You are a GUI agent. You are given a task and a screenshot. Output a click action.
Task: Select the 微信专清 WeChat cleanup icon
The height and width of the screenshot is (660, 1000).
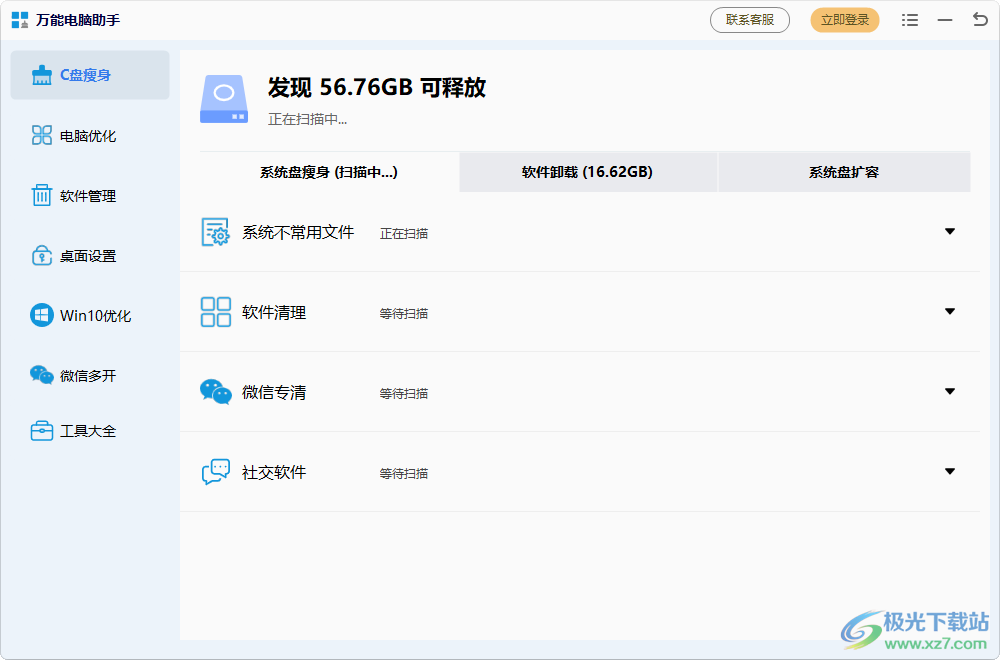(x=214, y=392)
